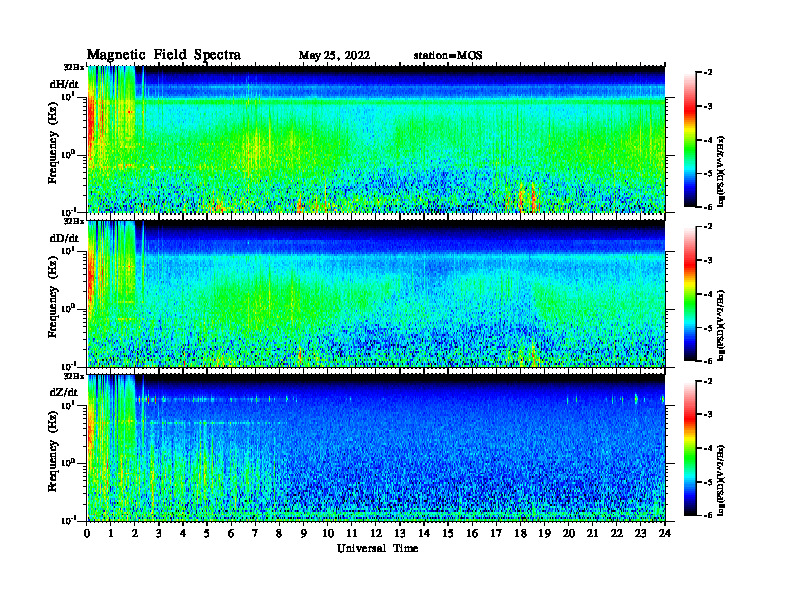Click the "station=MOS" label
Viewport: 792px width, 612px height.
(x=448, y=56)
